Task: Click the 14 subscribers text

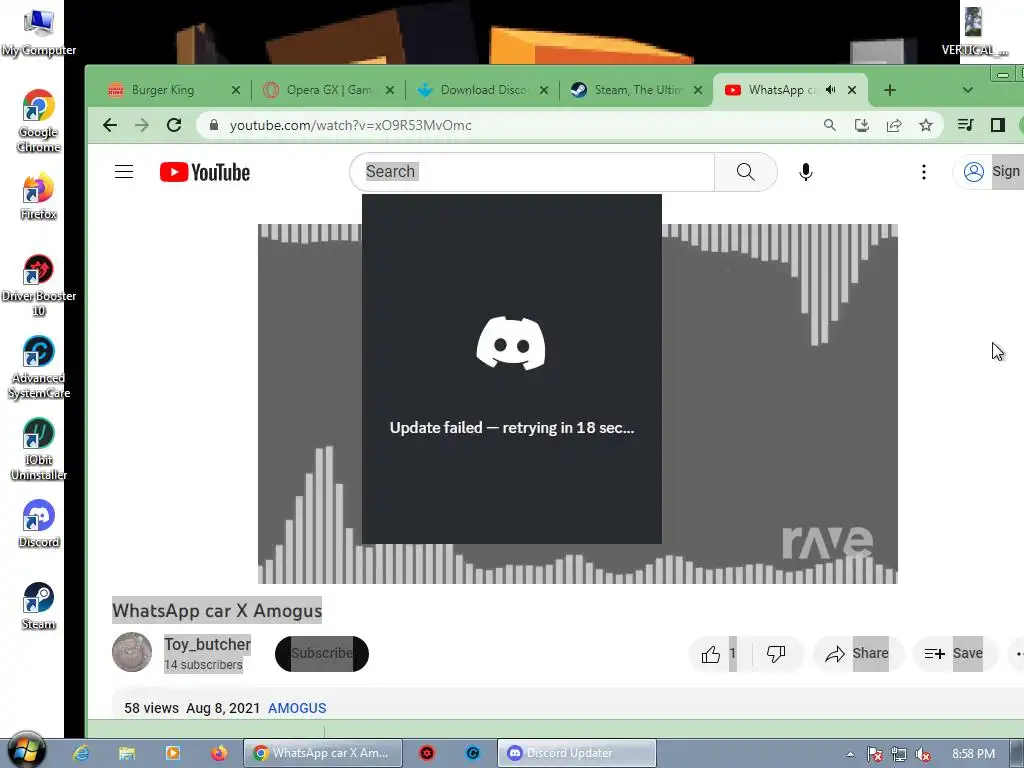Action: click(203, 665)
